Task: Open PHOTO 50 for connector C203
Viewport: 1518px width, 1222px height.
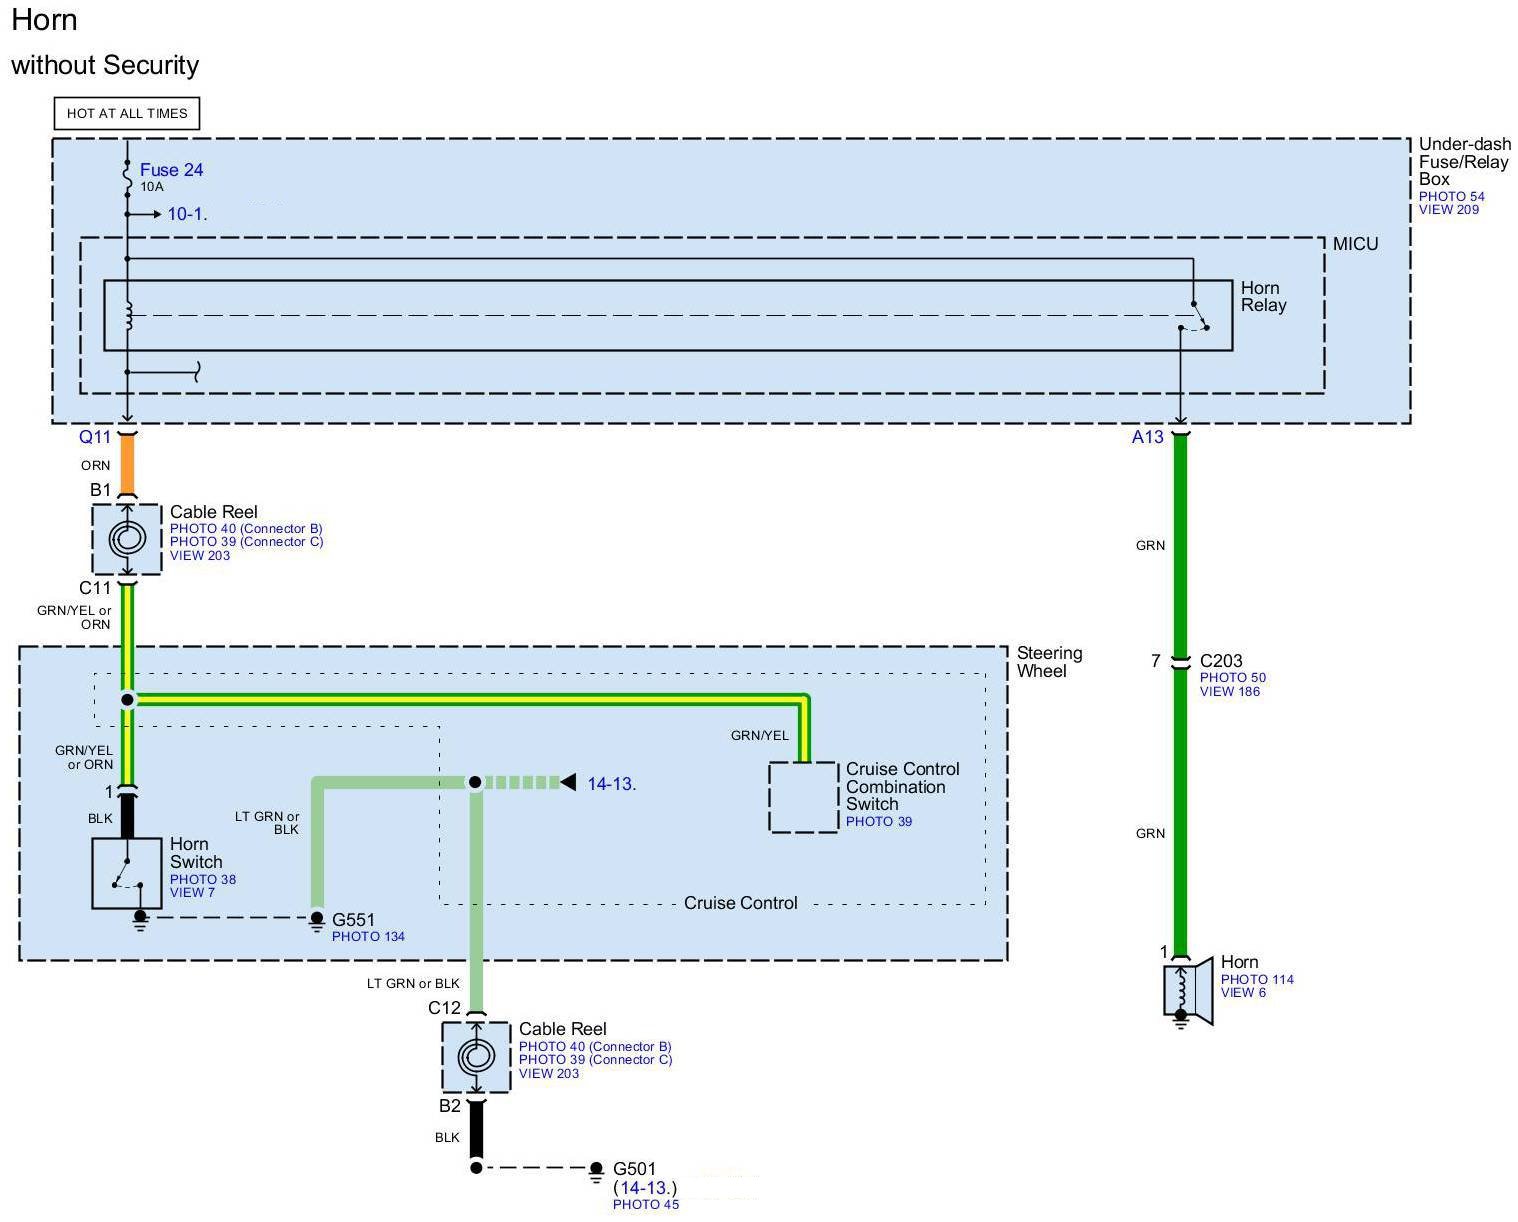Action: pos(1232,677)
